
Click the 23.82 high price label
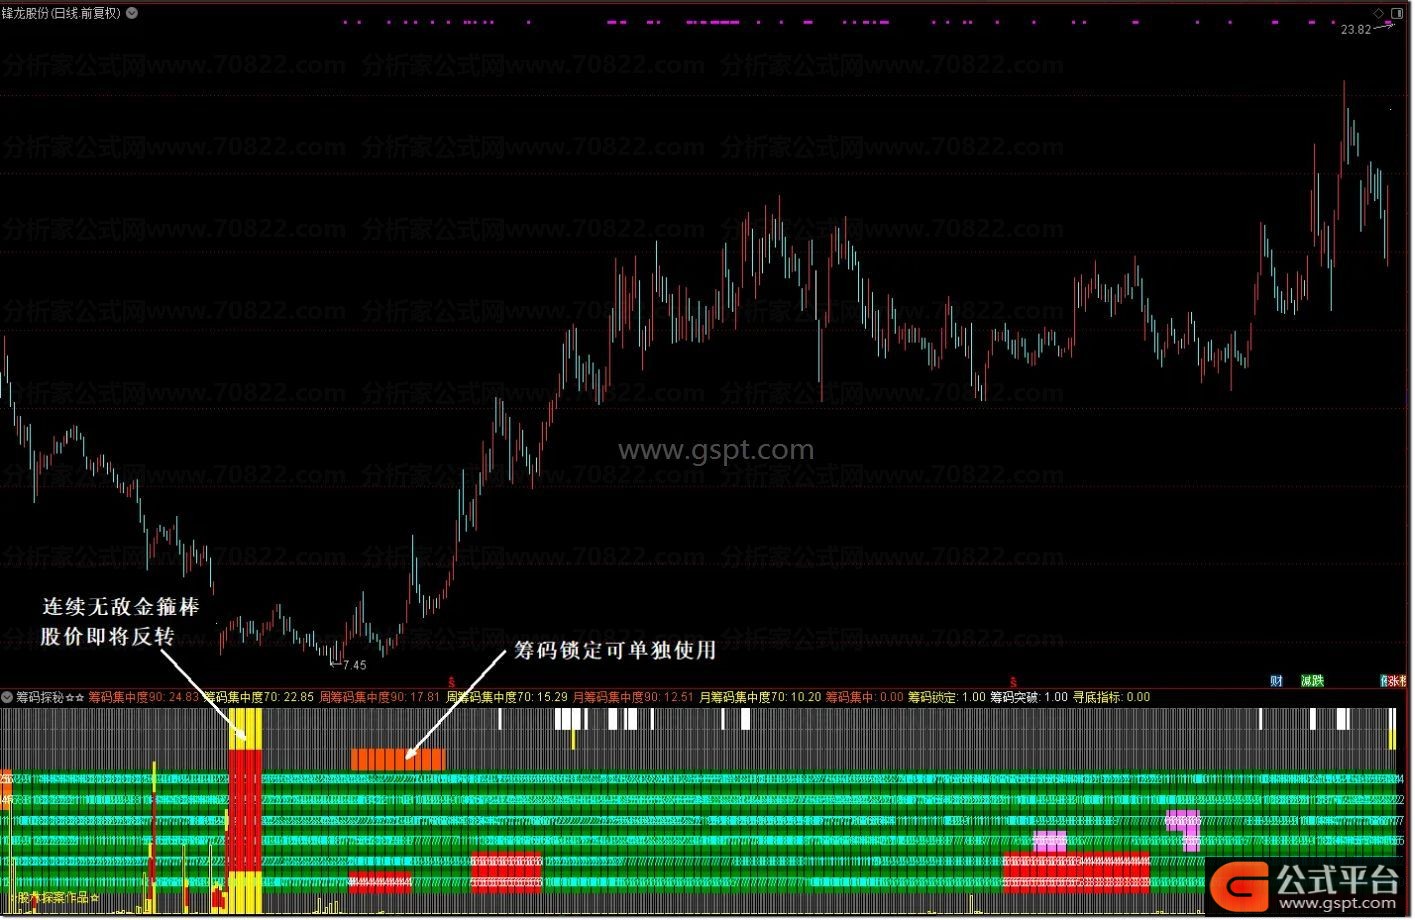click(x=1355, y=30)
